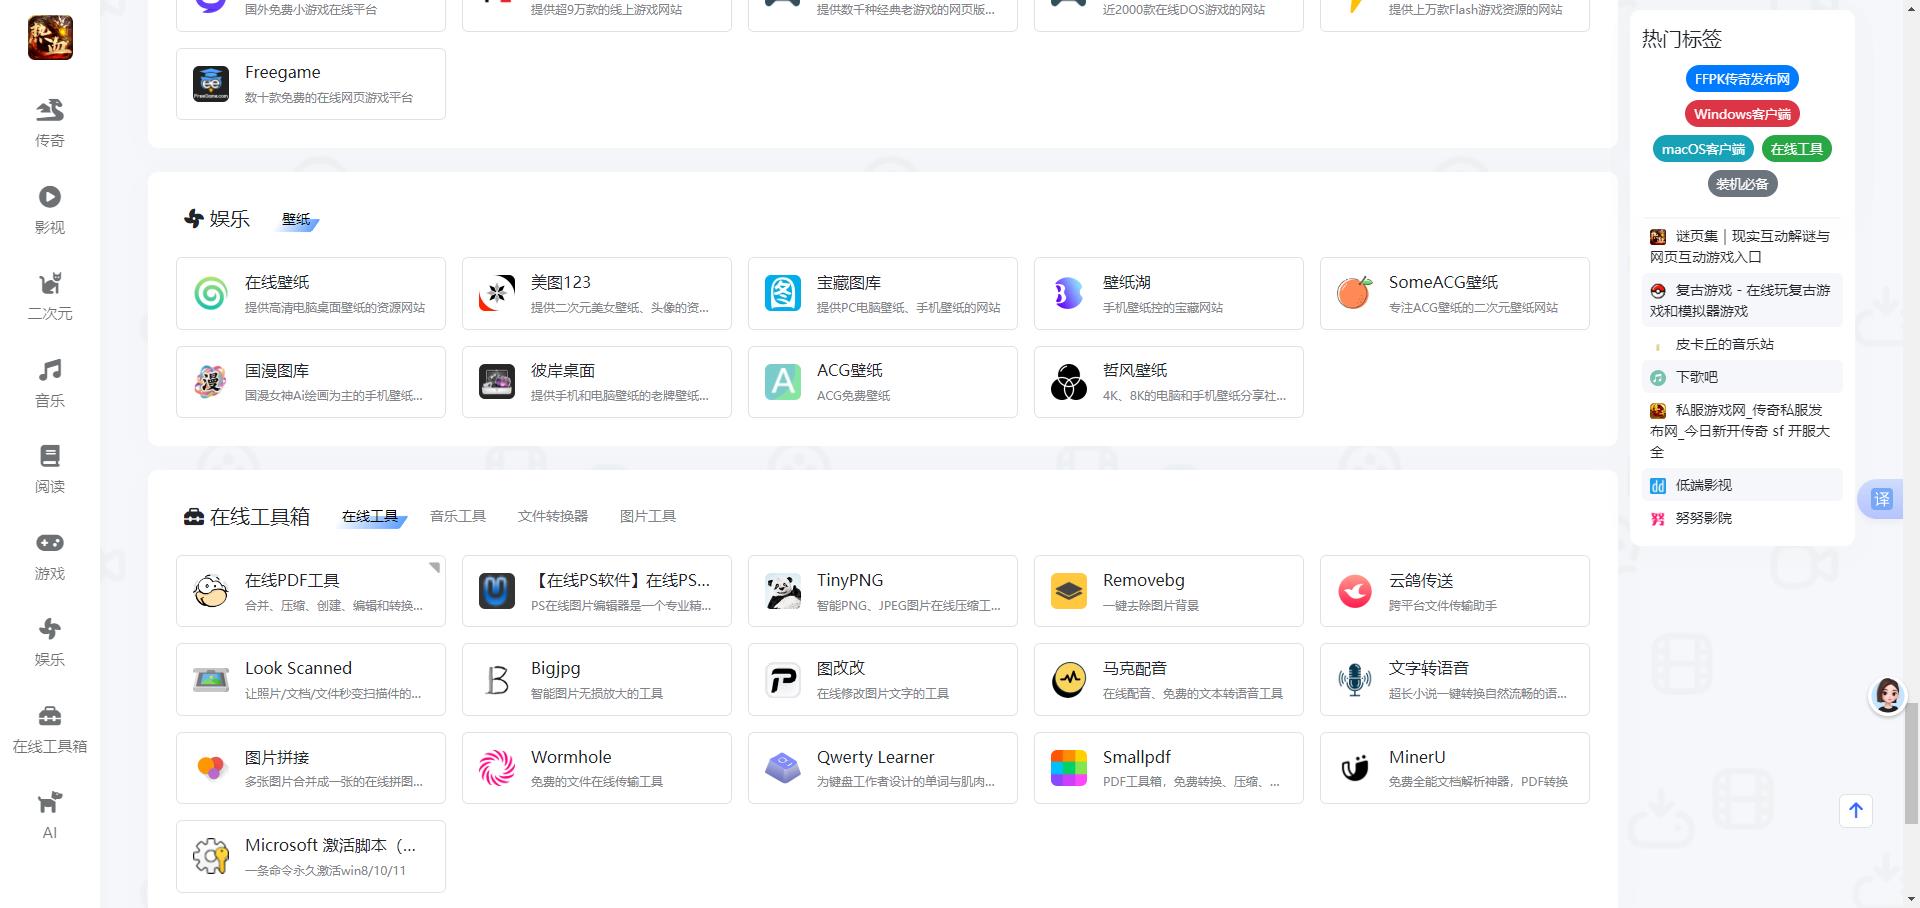Open the 图片拼接 card
The height and width of the screenshot is (908, 1920).
coord(311,768)
